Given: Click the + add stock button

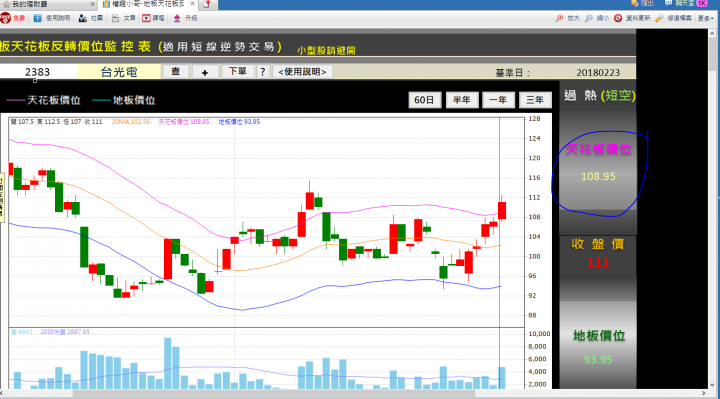Looking at the screenshot, I should pos(205,72).
